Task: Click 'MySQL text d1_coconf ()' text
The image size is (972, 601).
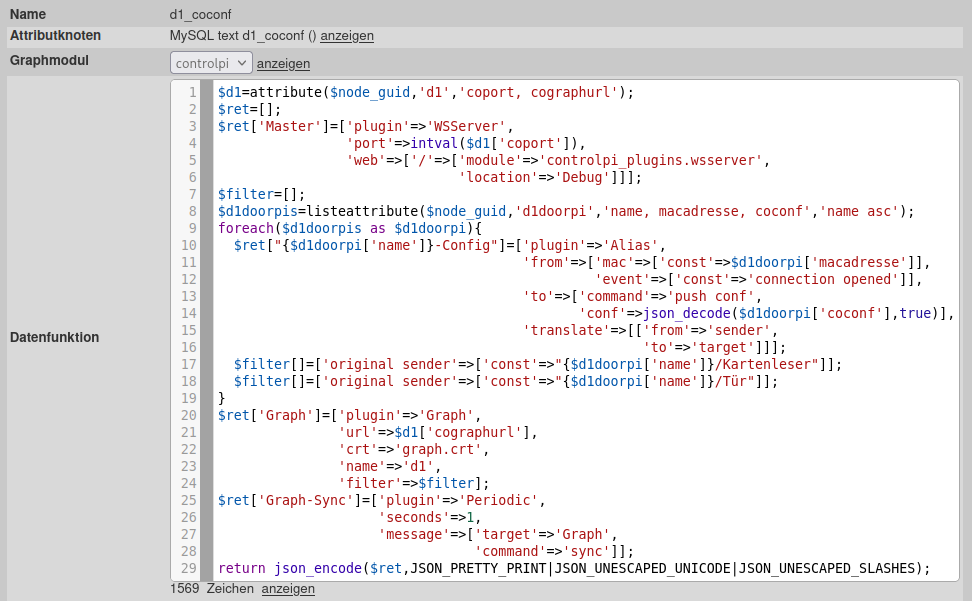Action: [x=243, y=36]
